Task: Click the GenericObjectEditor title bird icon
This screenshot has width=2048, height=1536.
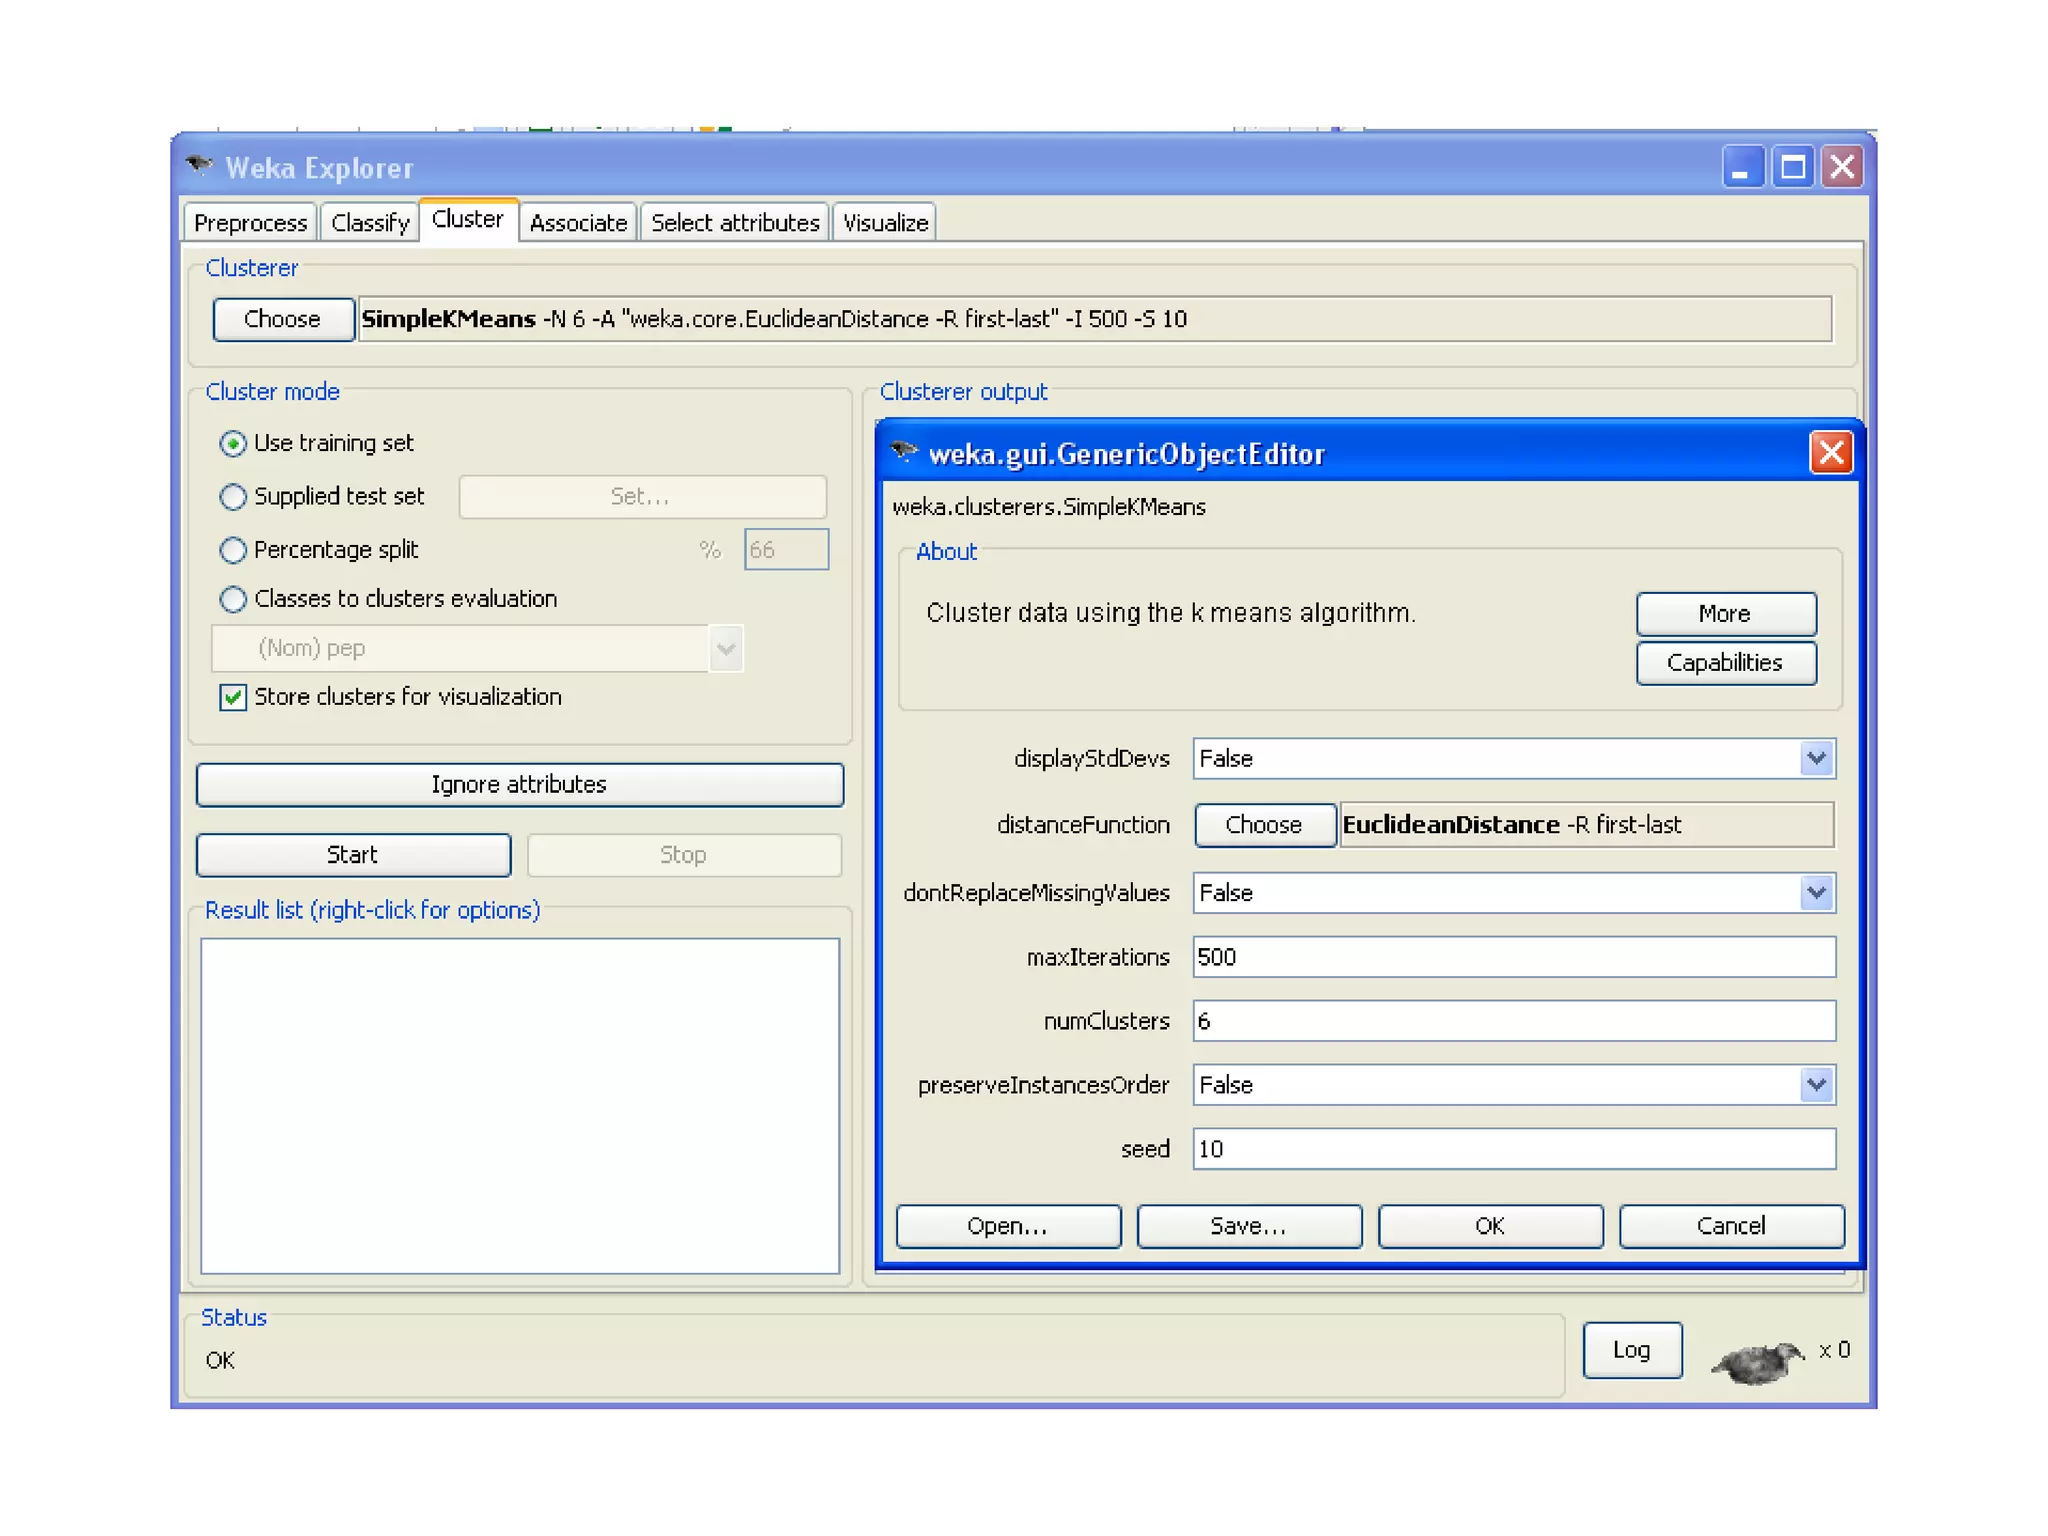Action: pos(904,452)
